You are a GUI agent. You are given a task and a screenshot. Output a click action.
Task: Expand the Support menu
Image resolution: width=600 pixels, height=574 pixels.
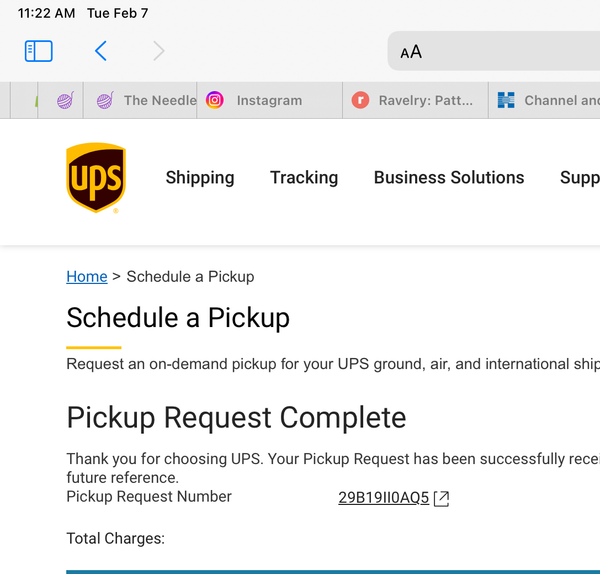[x=580, y=178]
